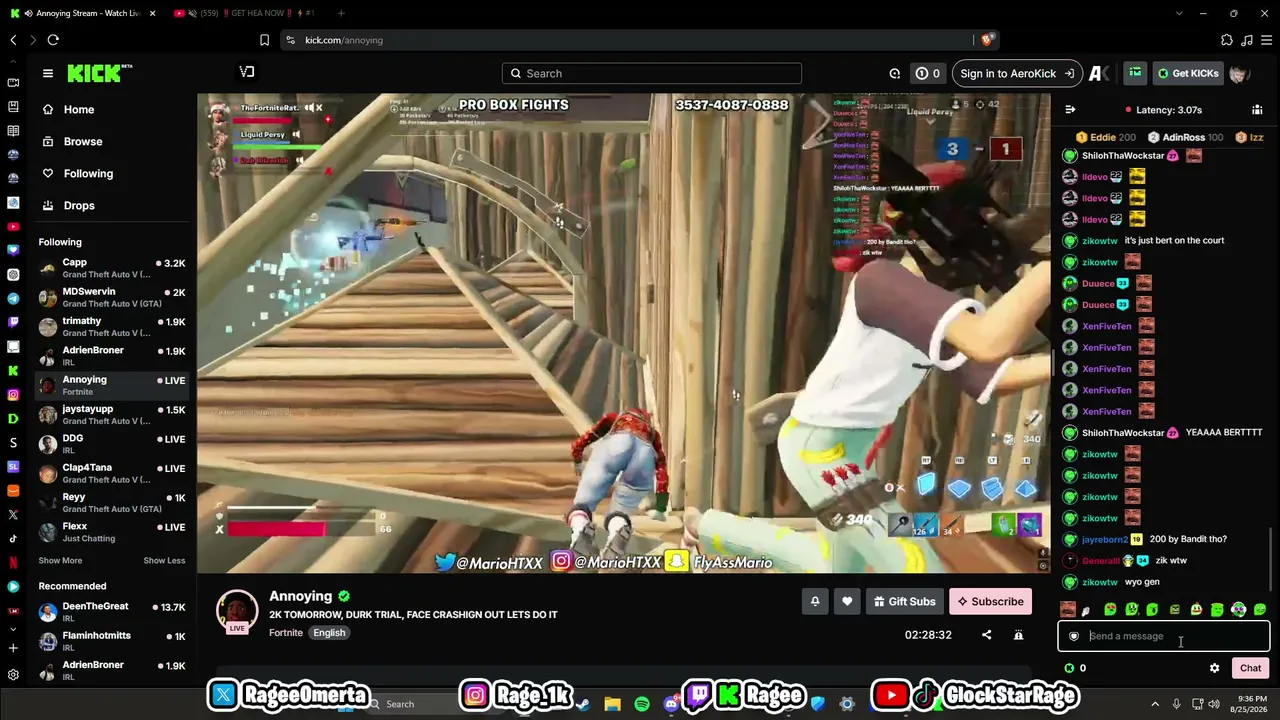Switch to the YouTube GET HEA NOW tab
The height and width of the screenshot is (720, 1280).
pyautogui.click(x=245, y=13)
